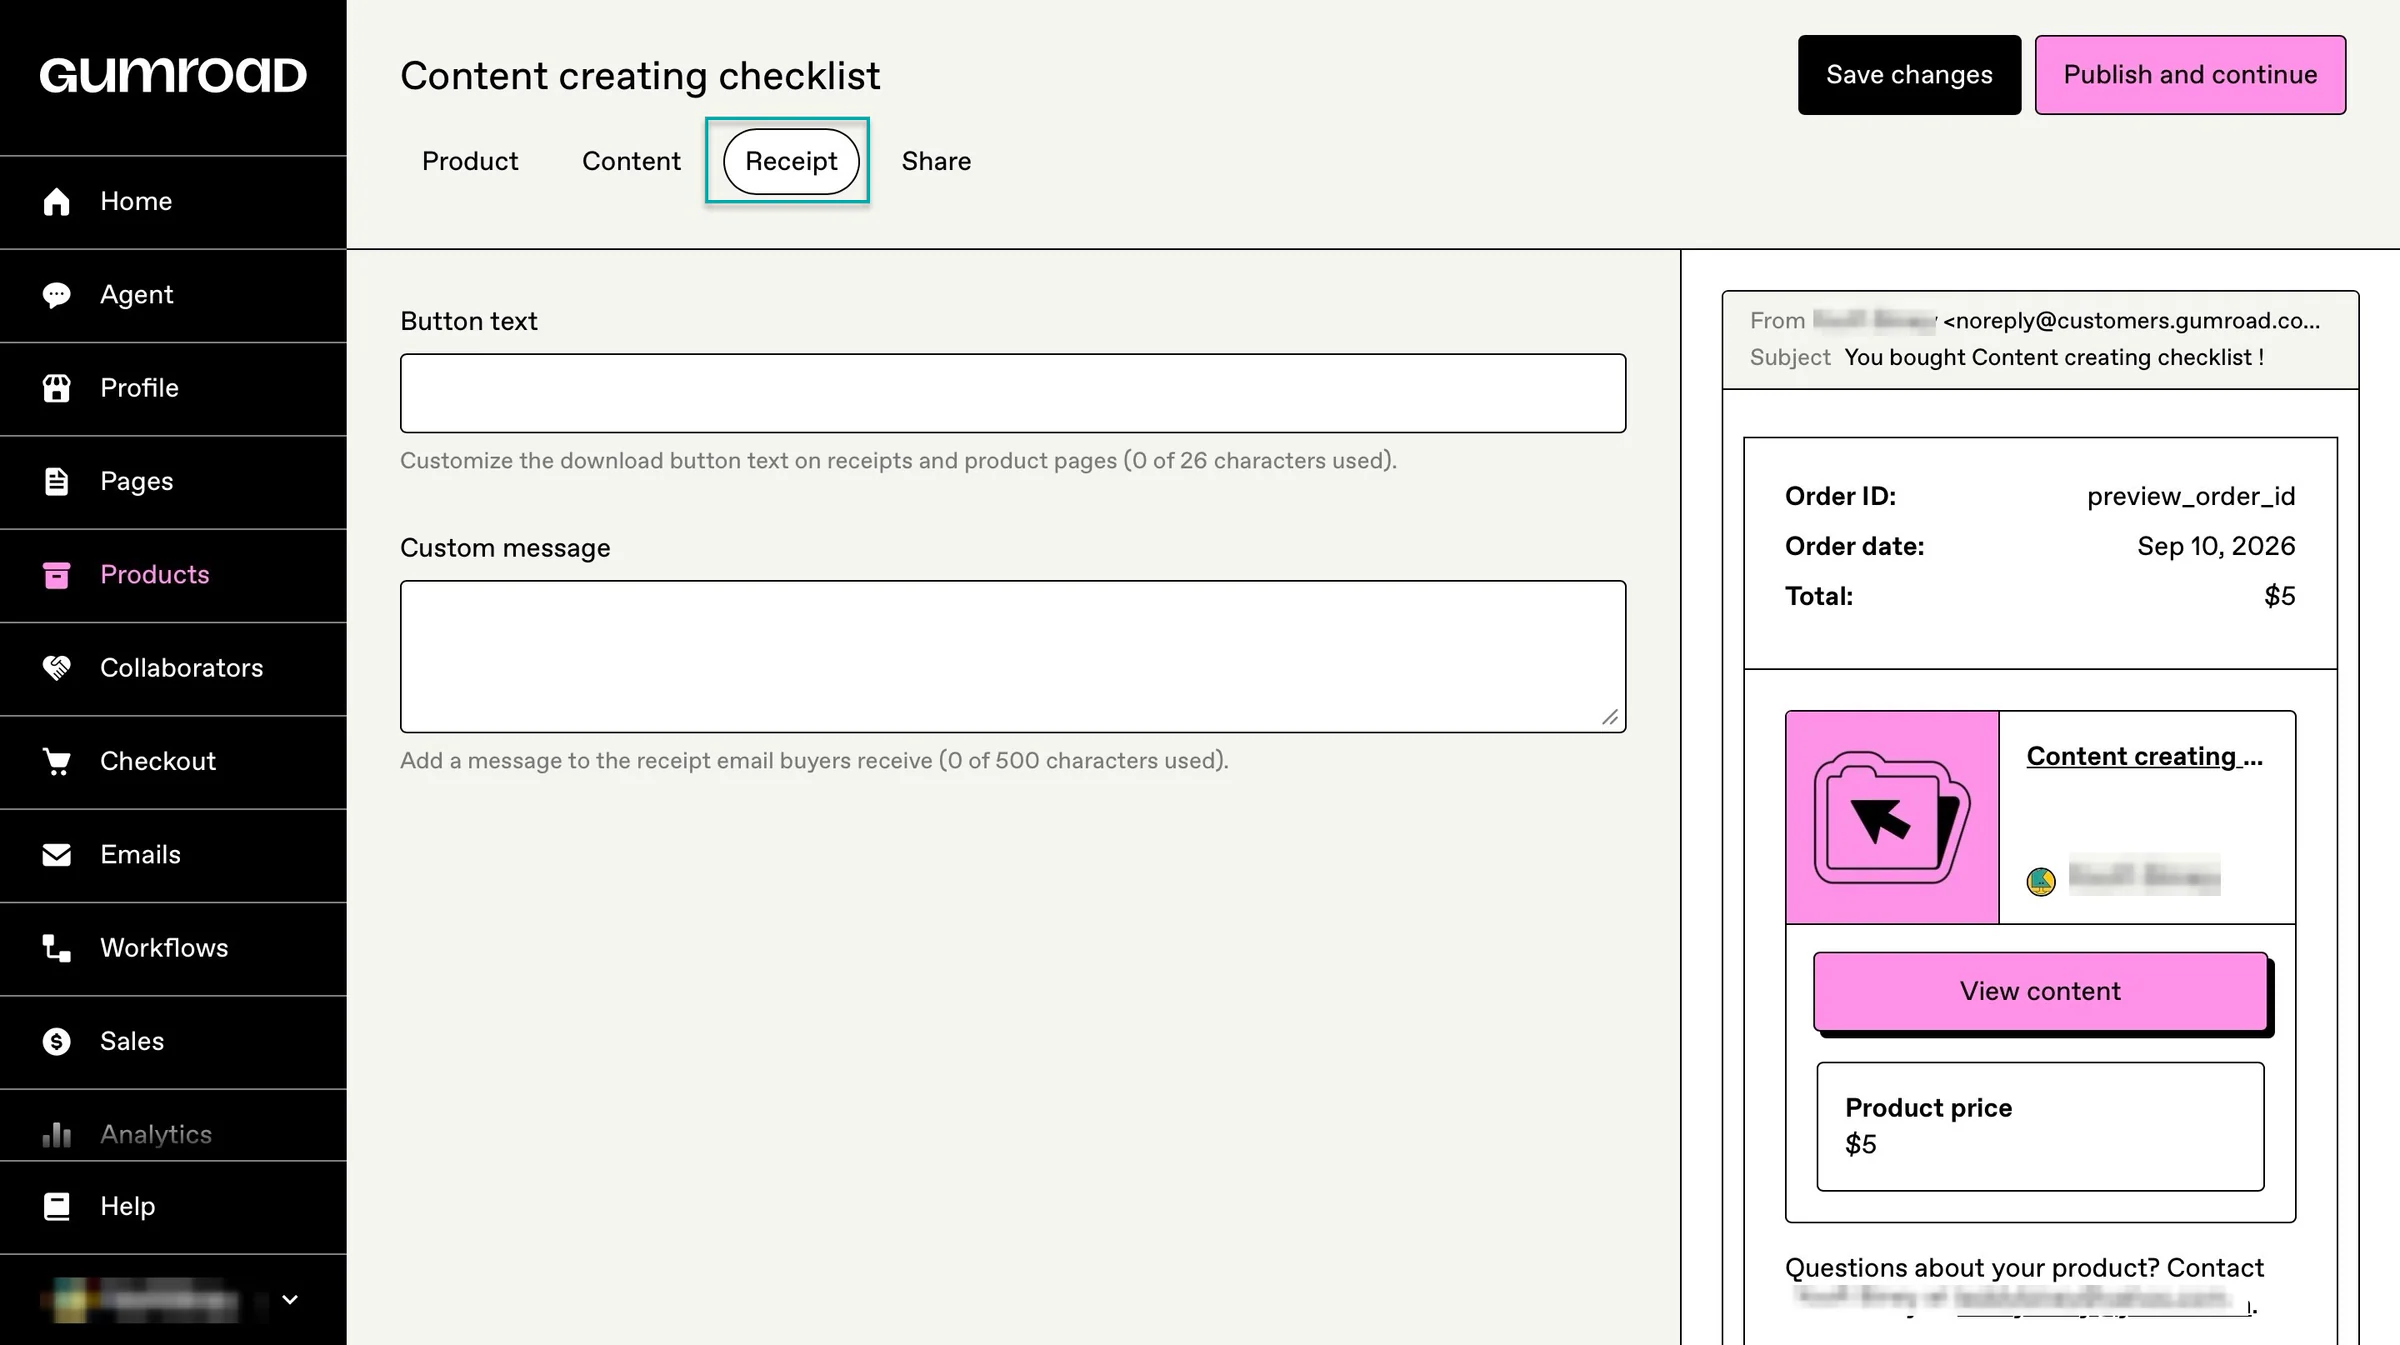Focus the Custom message textarea

[x=1013, y=657]
